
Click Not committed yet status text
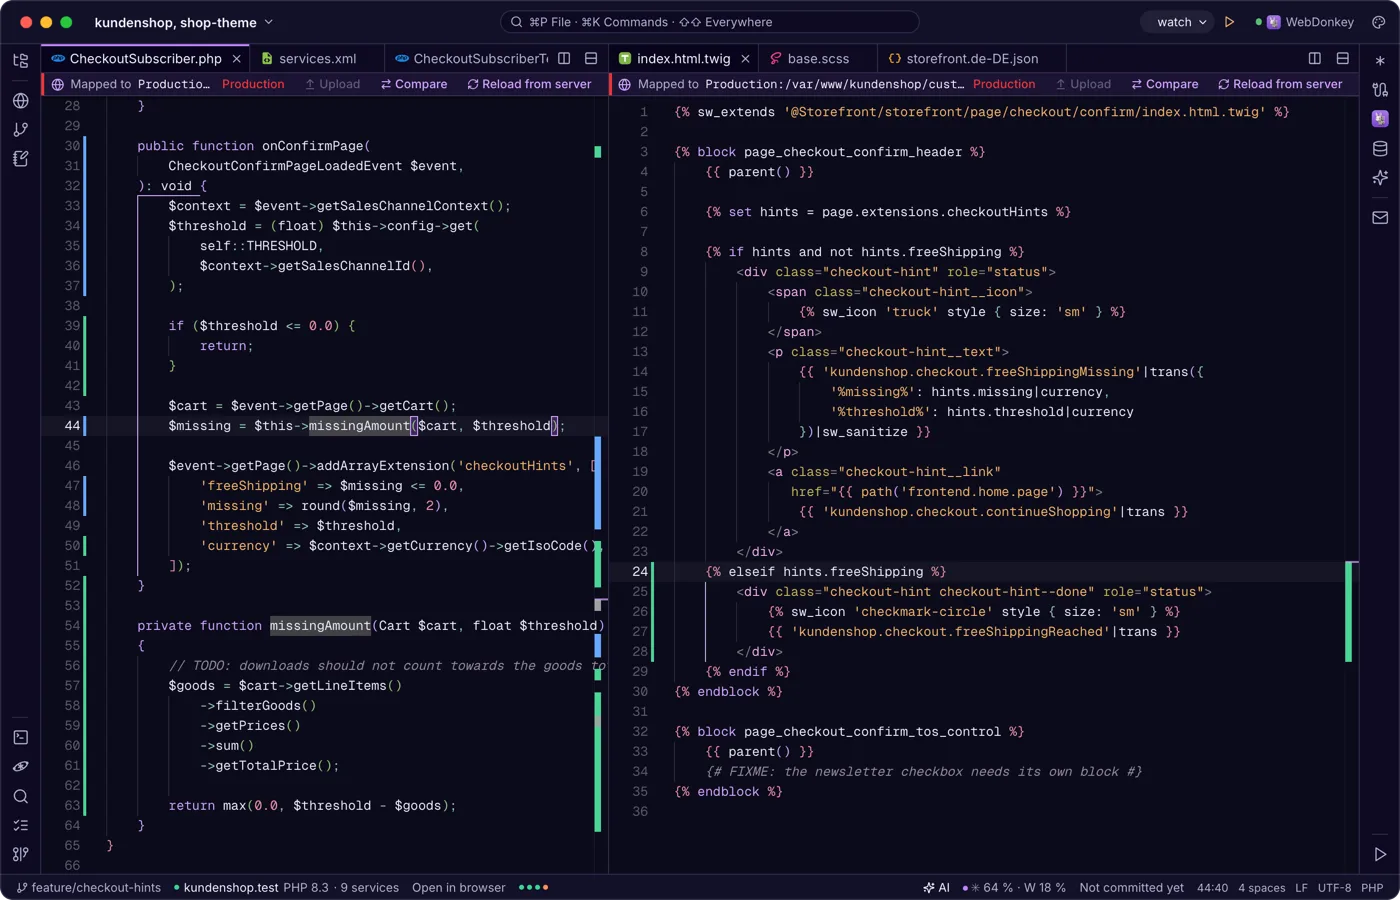[x=1131, y=888]
